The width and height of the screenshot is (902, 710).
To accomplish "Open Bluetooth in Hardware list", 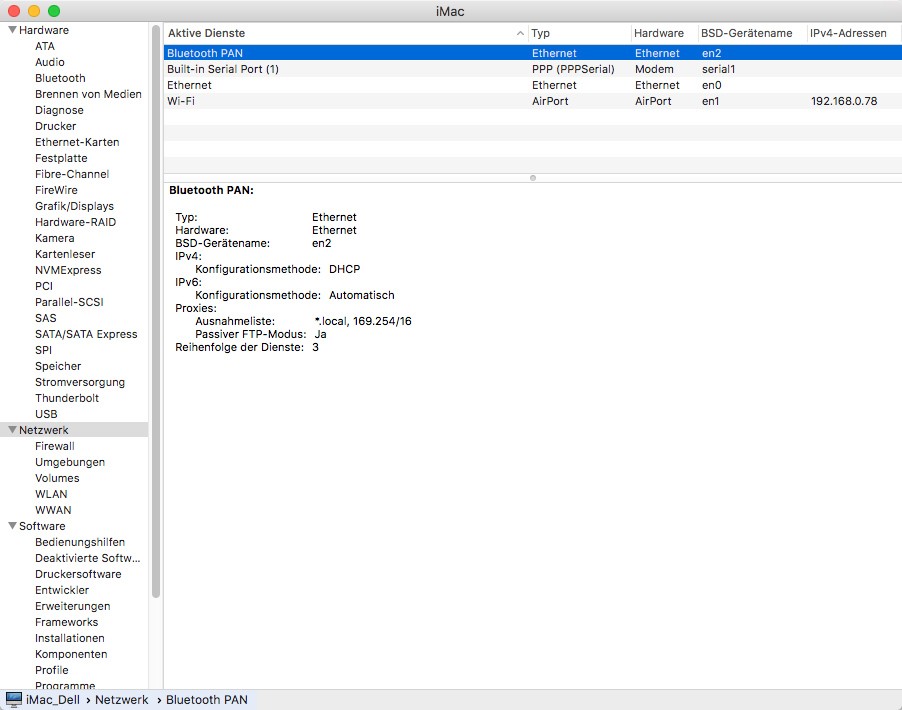I will click(x=60, y=78).
